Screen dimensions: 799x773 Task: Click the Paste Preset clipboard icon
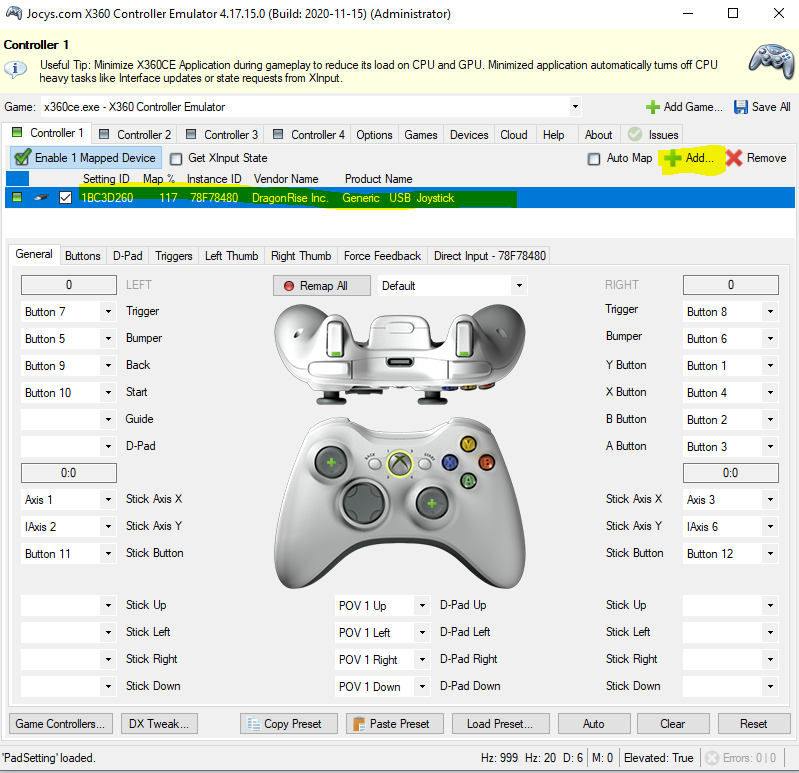pyautogui.click(x=359, y=724)
